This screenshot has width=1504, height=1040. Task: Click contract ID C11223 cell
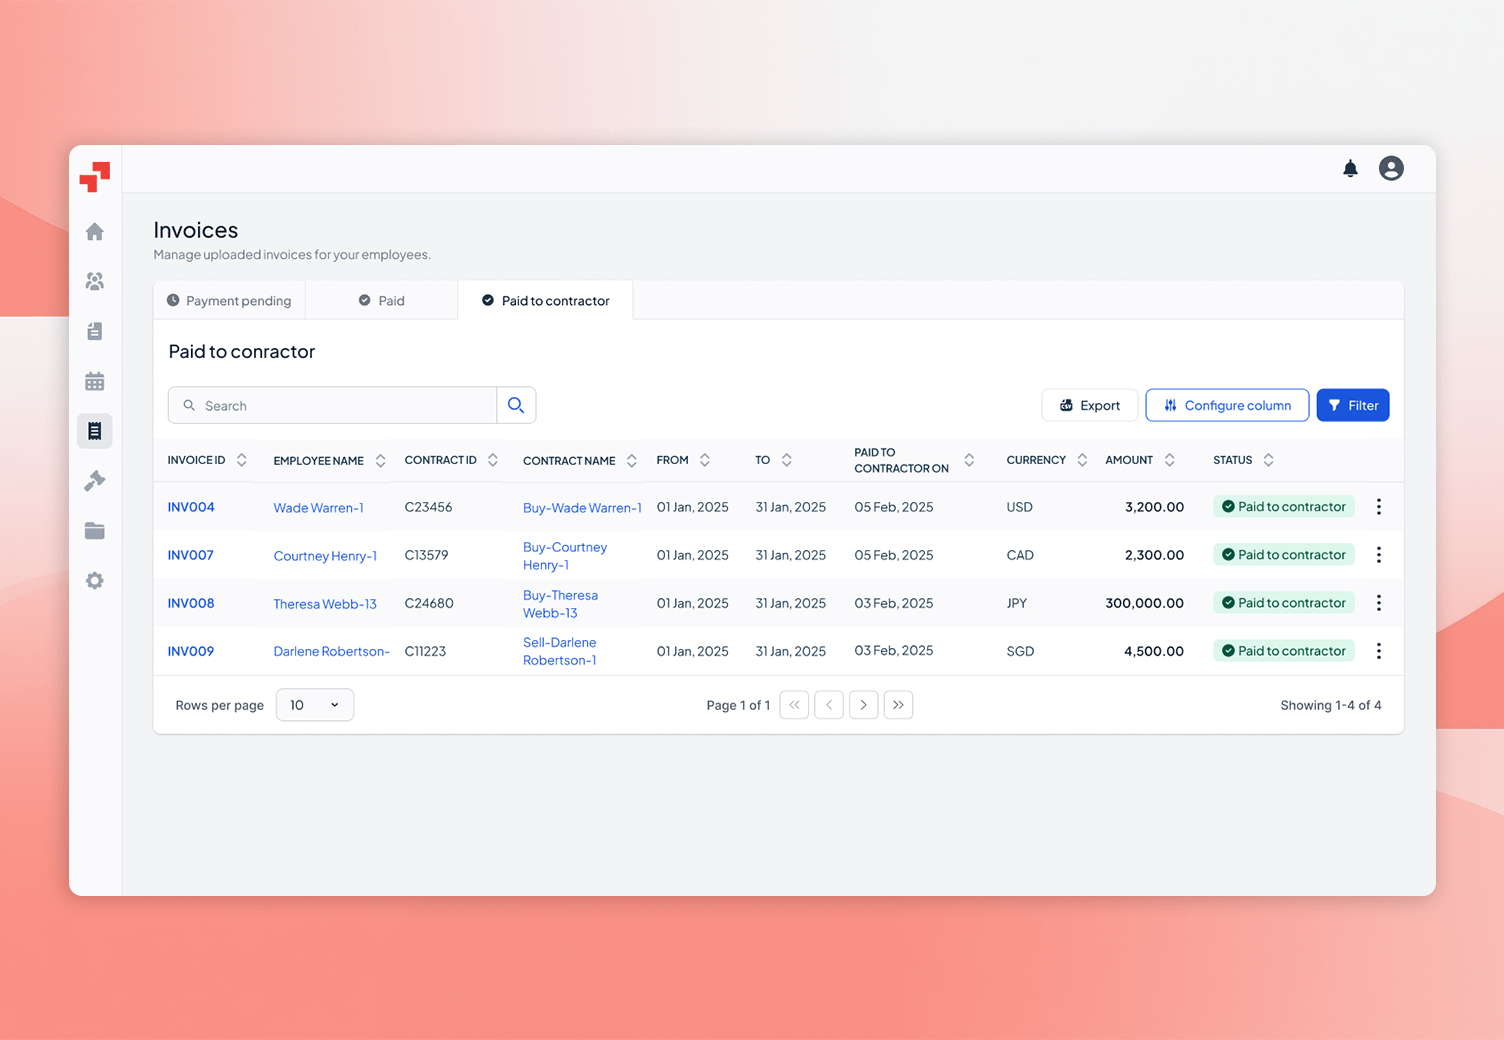click(425, 651)
